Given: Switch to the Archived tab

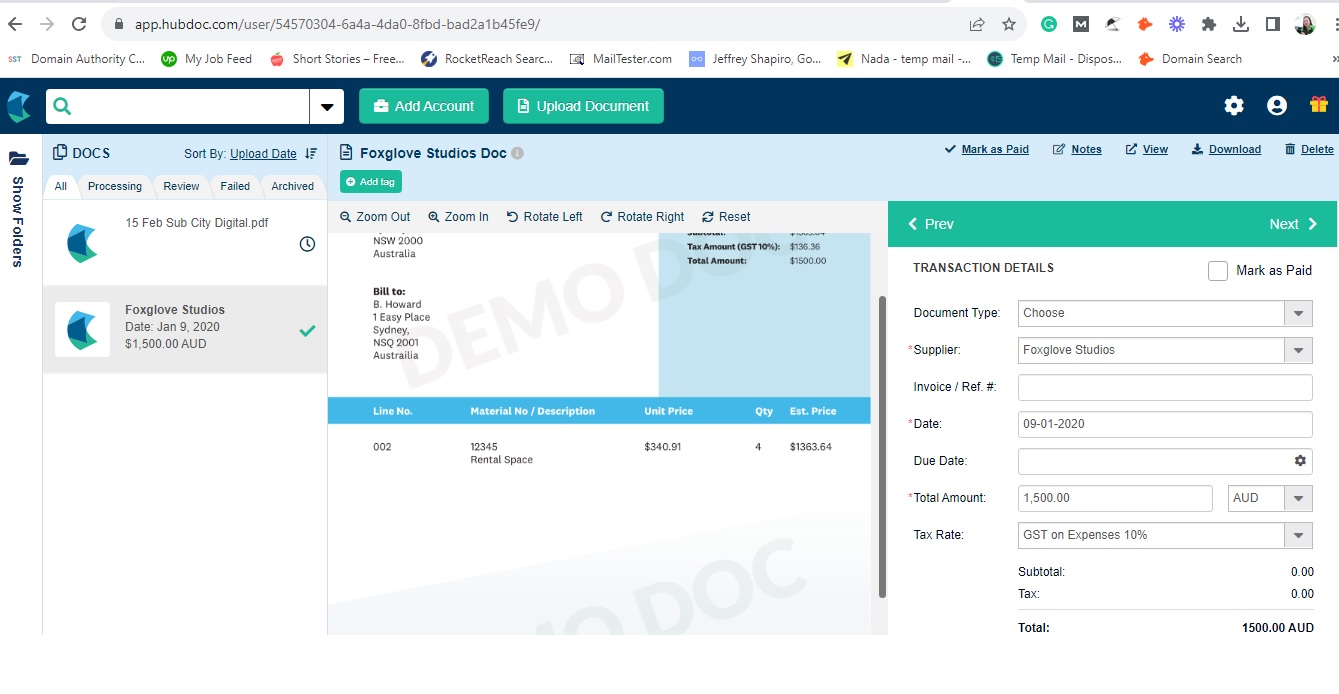Looking at the screenshot, I should 293,186.
